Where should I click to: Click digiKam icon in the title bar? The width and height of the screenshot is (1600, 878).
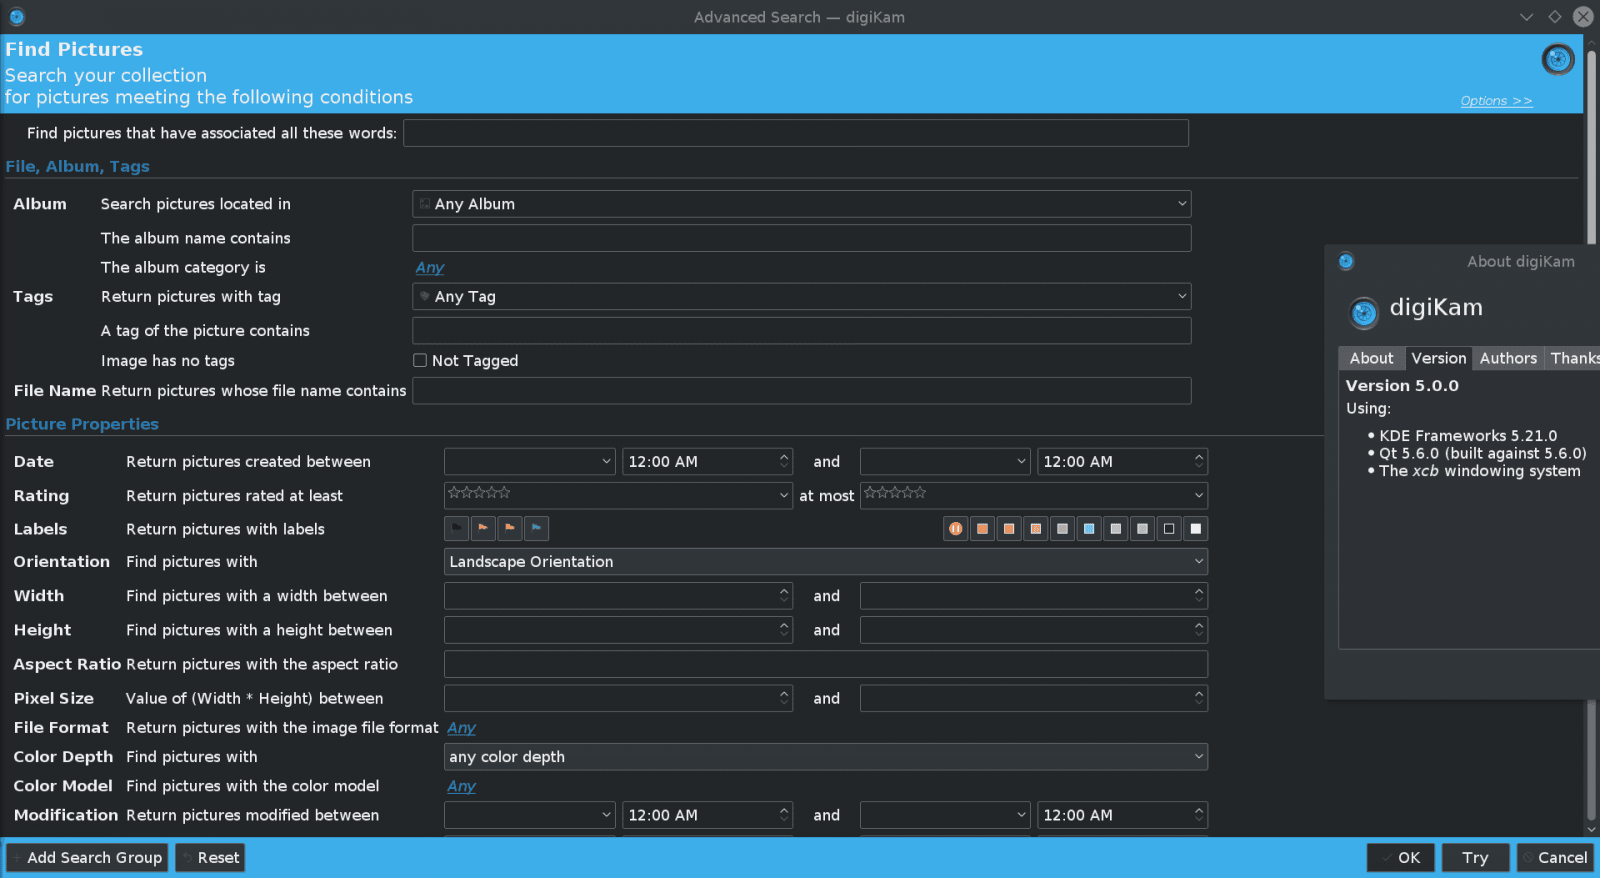17,17
